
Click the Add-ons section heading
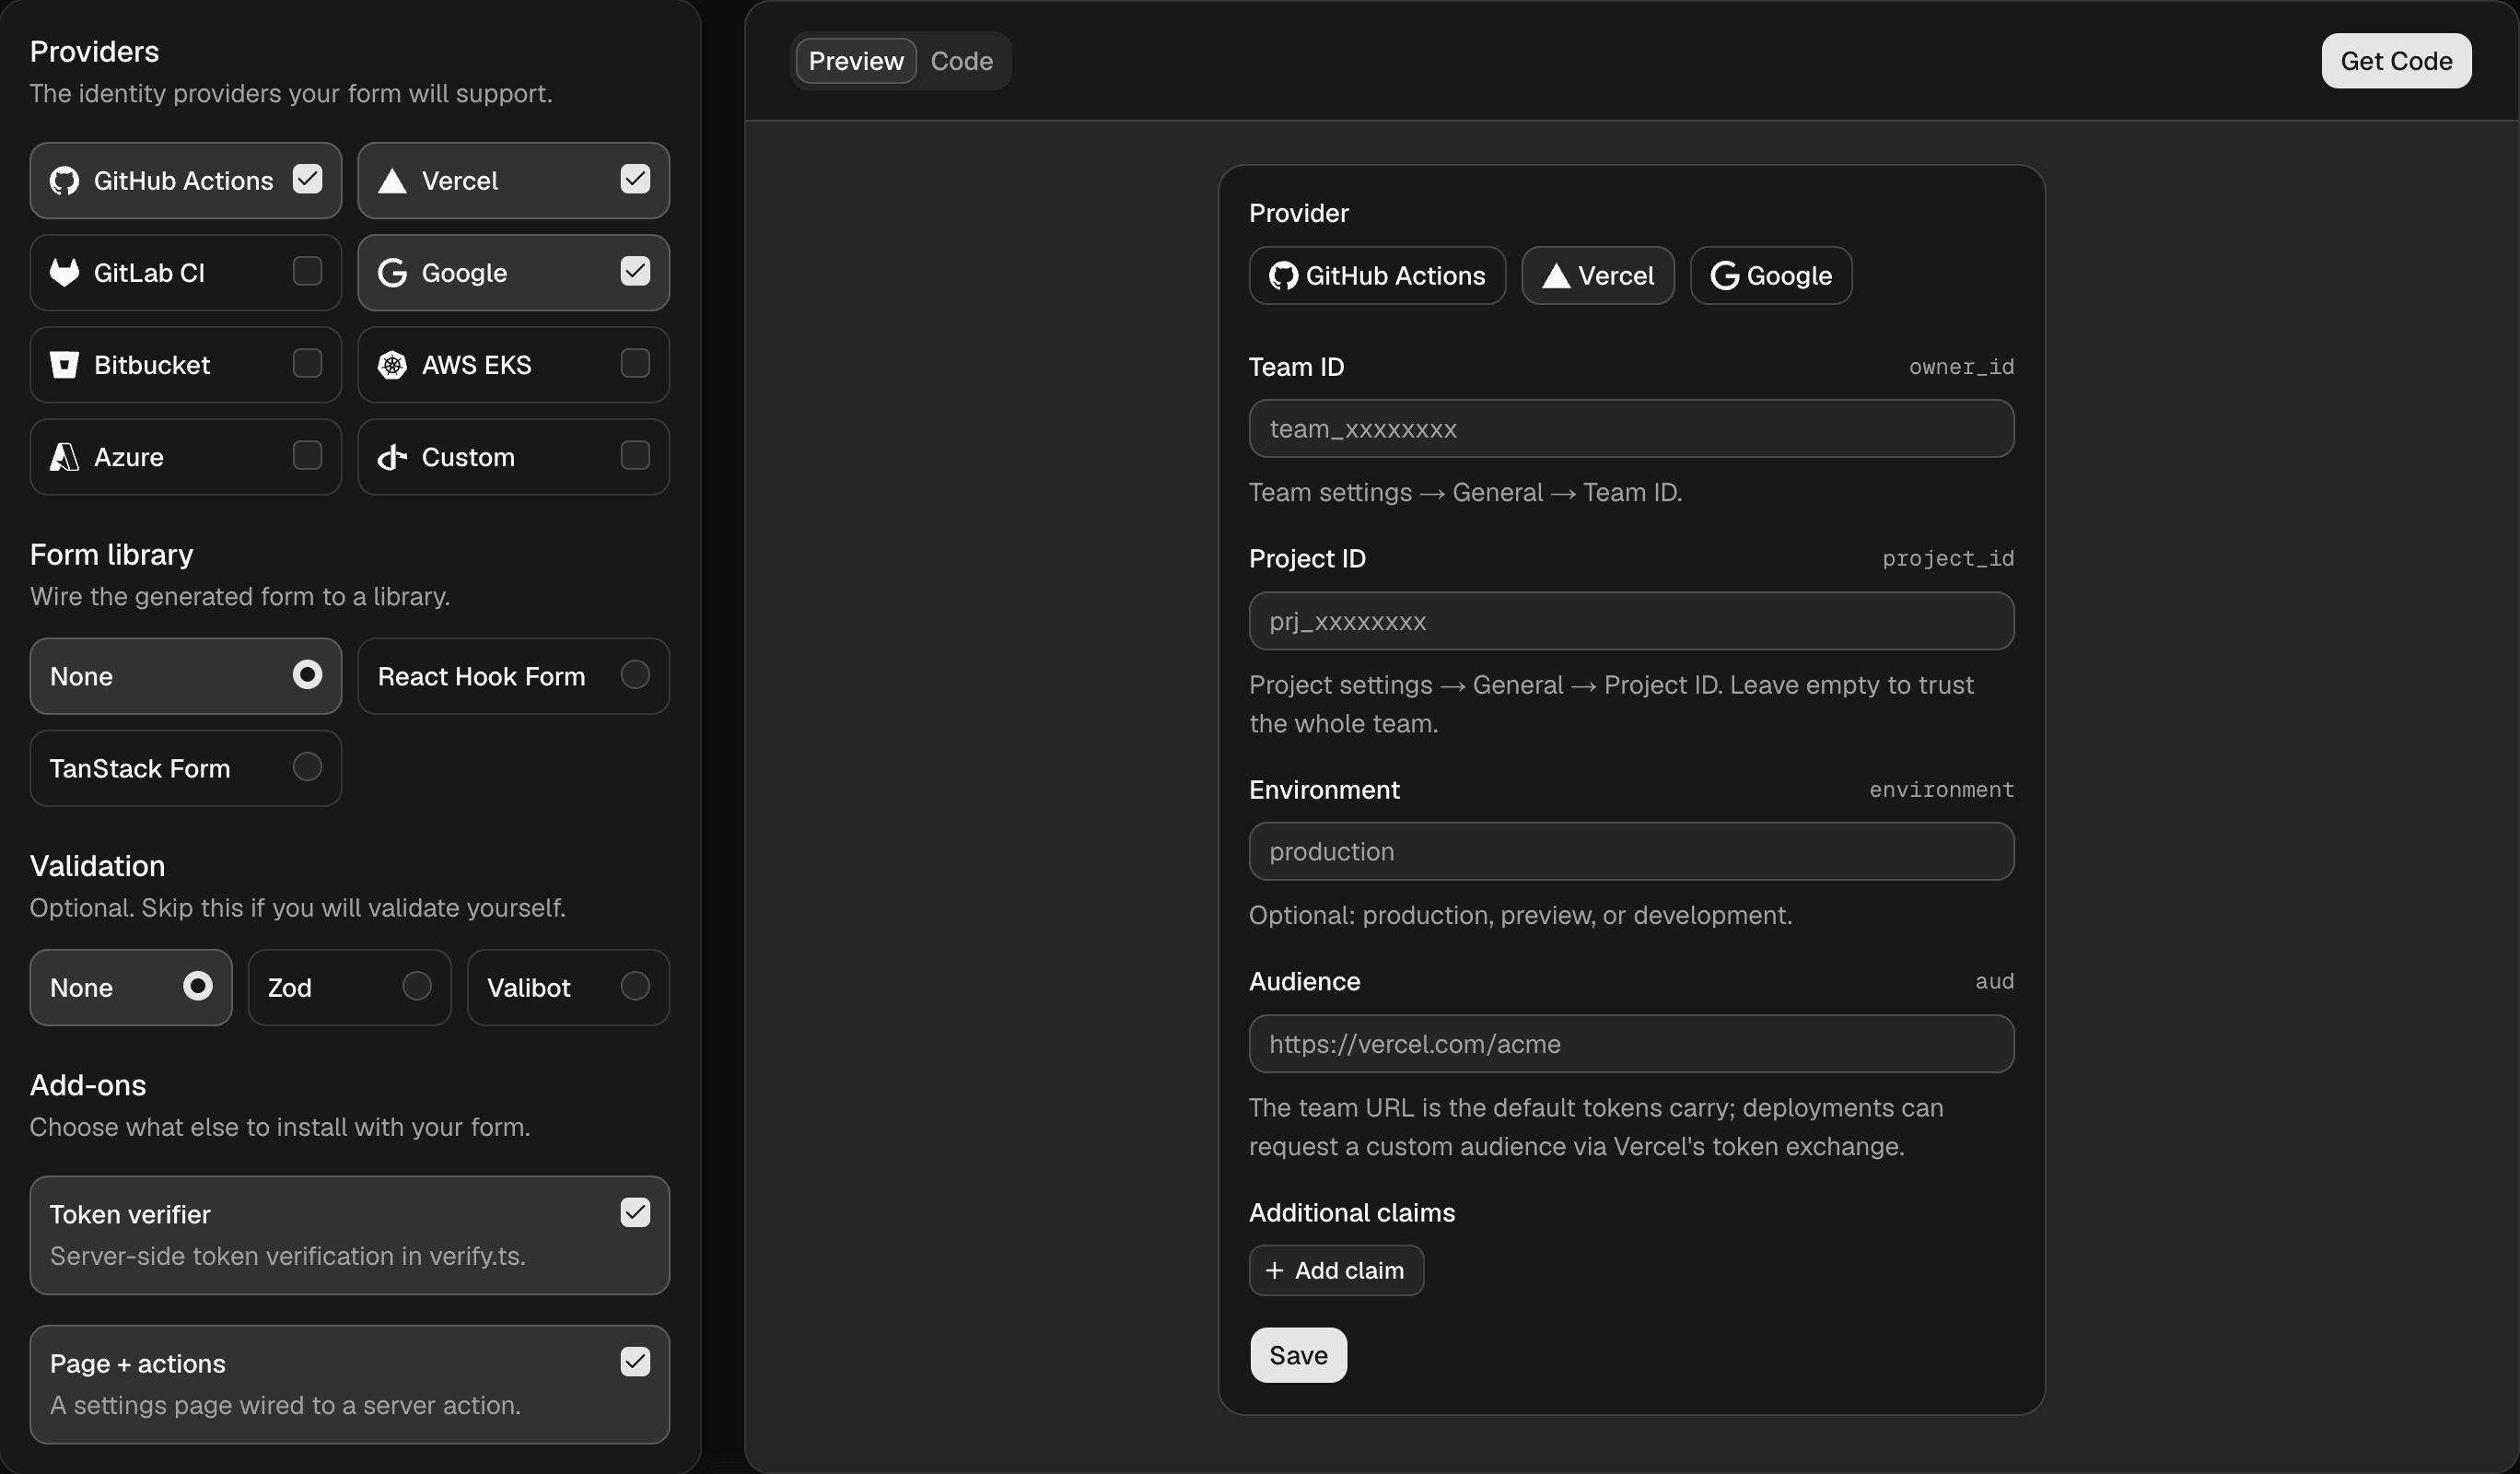pos(88,1085)
